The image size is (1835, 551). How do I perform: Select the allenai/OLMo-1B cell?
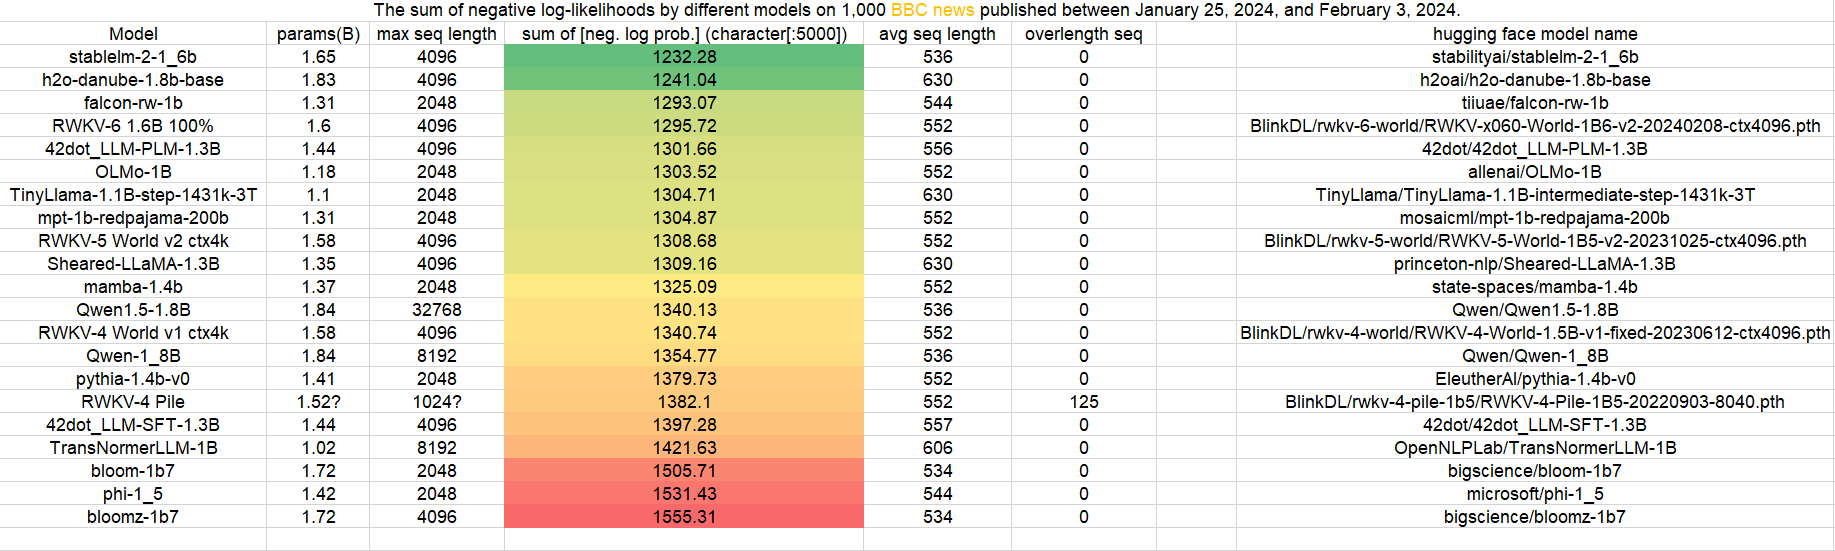[x=1535, y=172]
